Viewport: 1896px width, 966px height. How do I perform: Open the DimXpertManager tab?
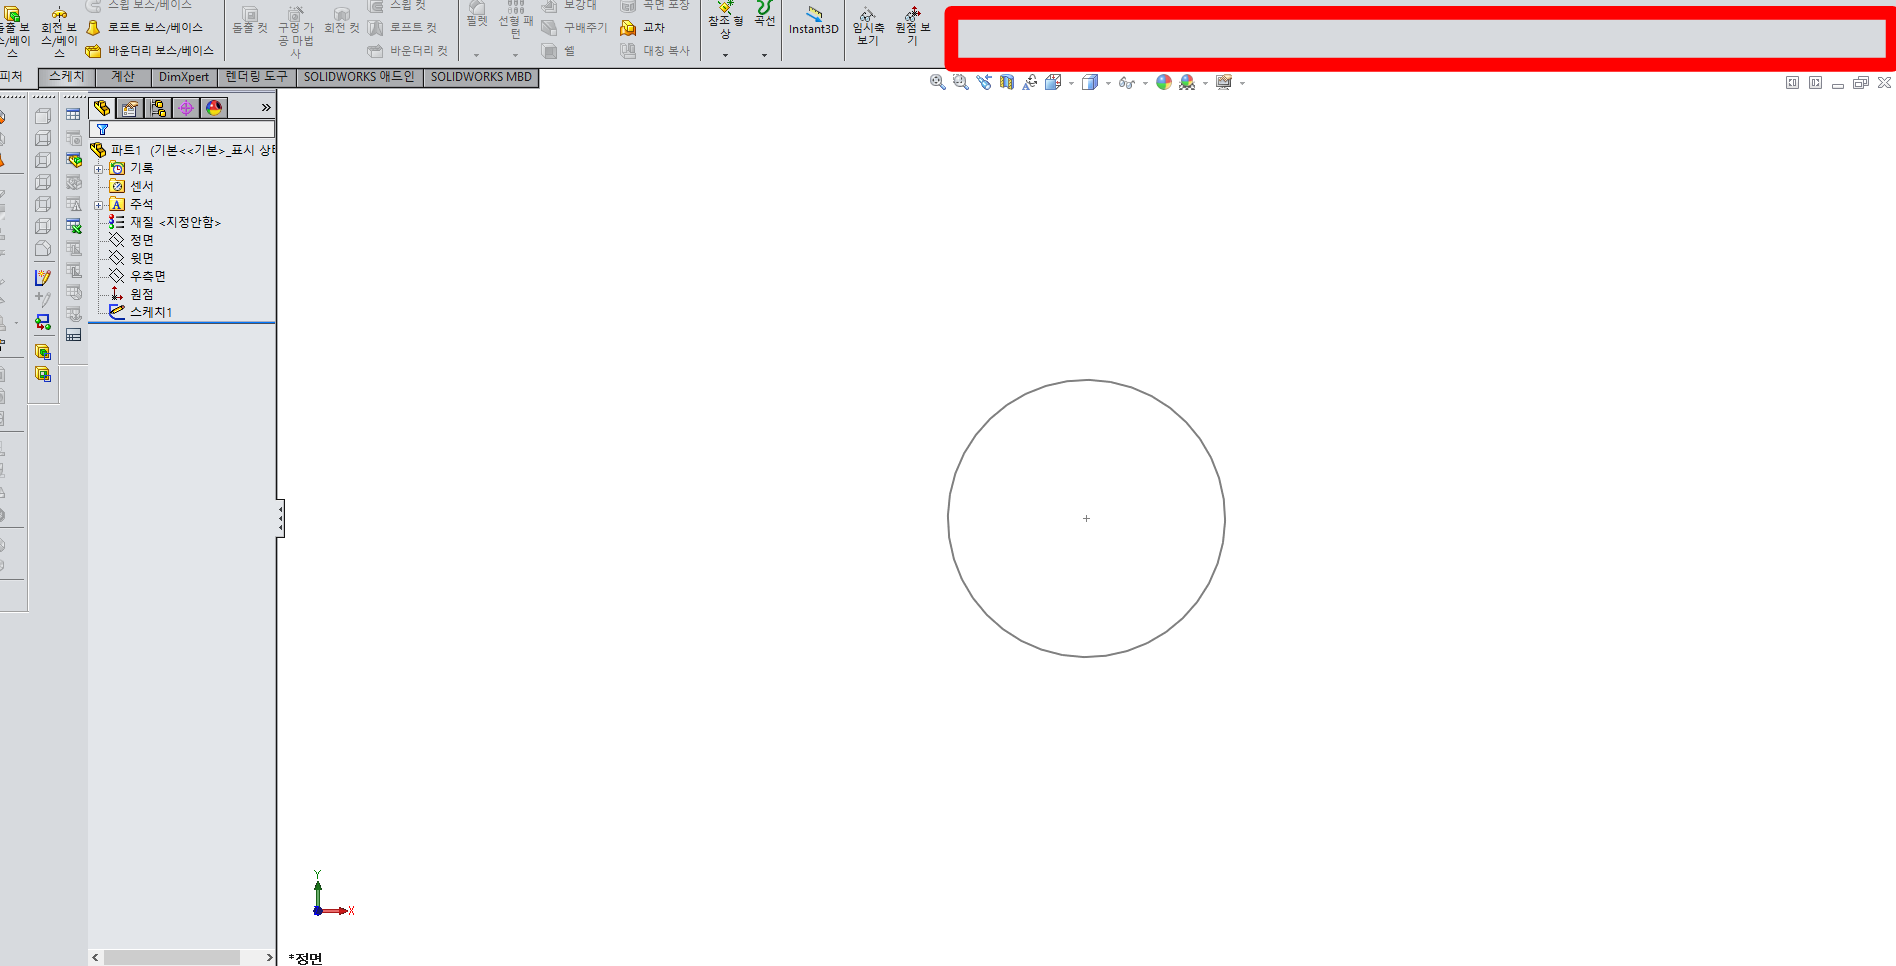(186, 108)
